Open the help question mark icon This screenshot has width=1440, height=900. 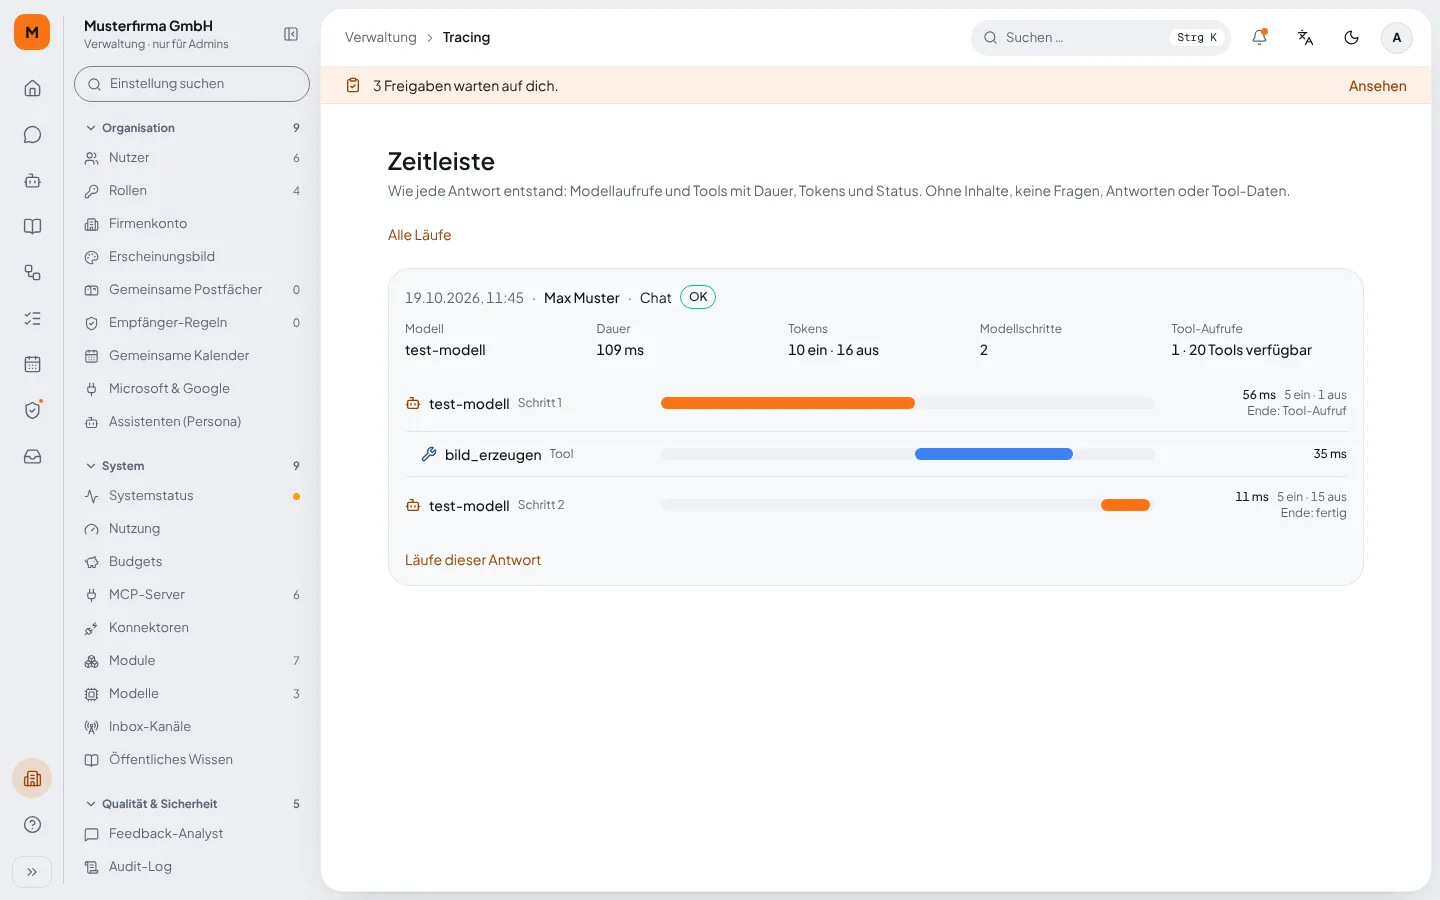[x=32, y=824]
